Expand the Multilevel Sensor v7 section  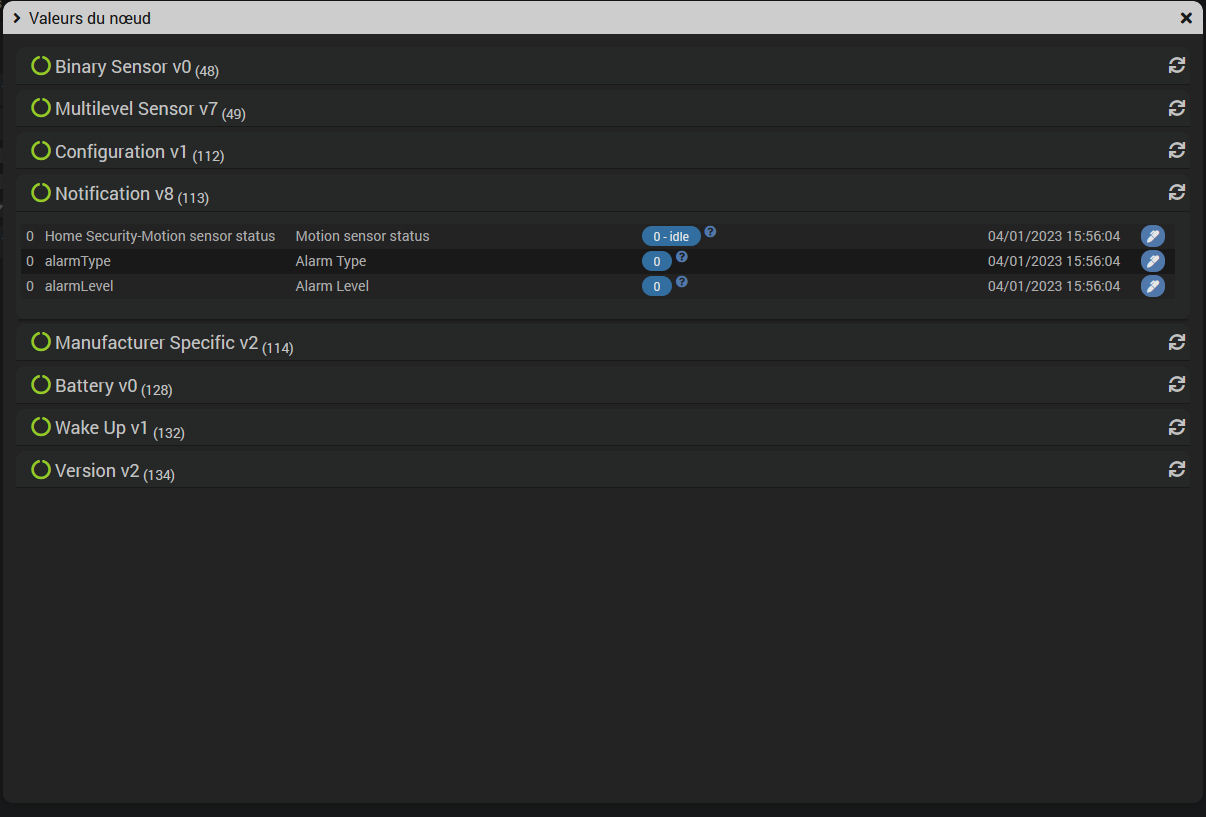pos(138,109)
